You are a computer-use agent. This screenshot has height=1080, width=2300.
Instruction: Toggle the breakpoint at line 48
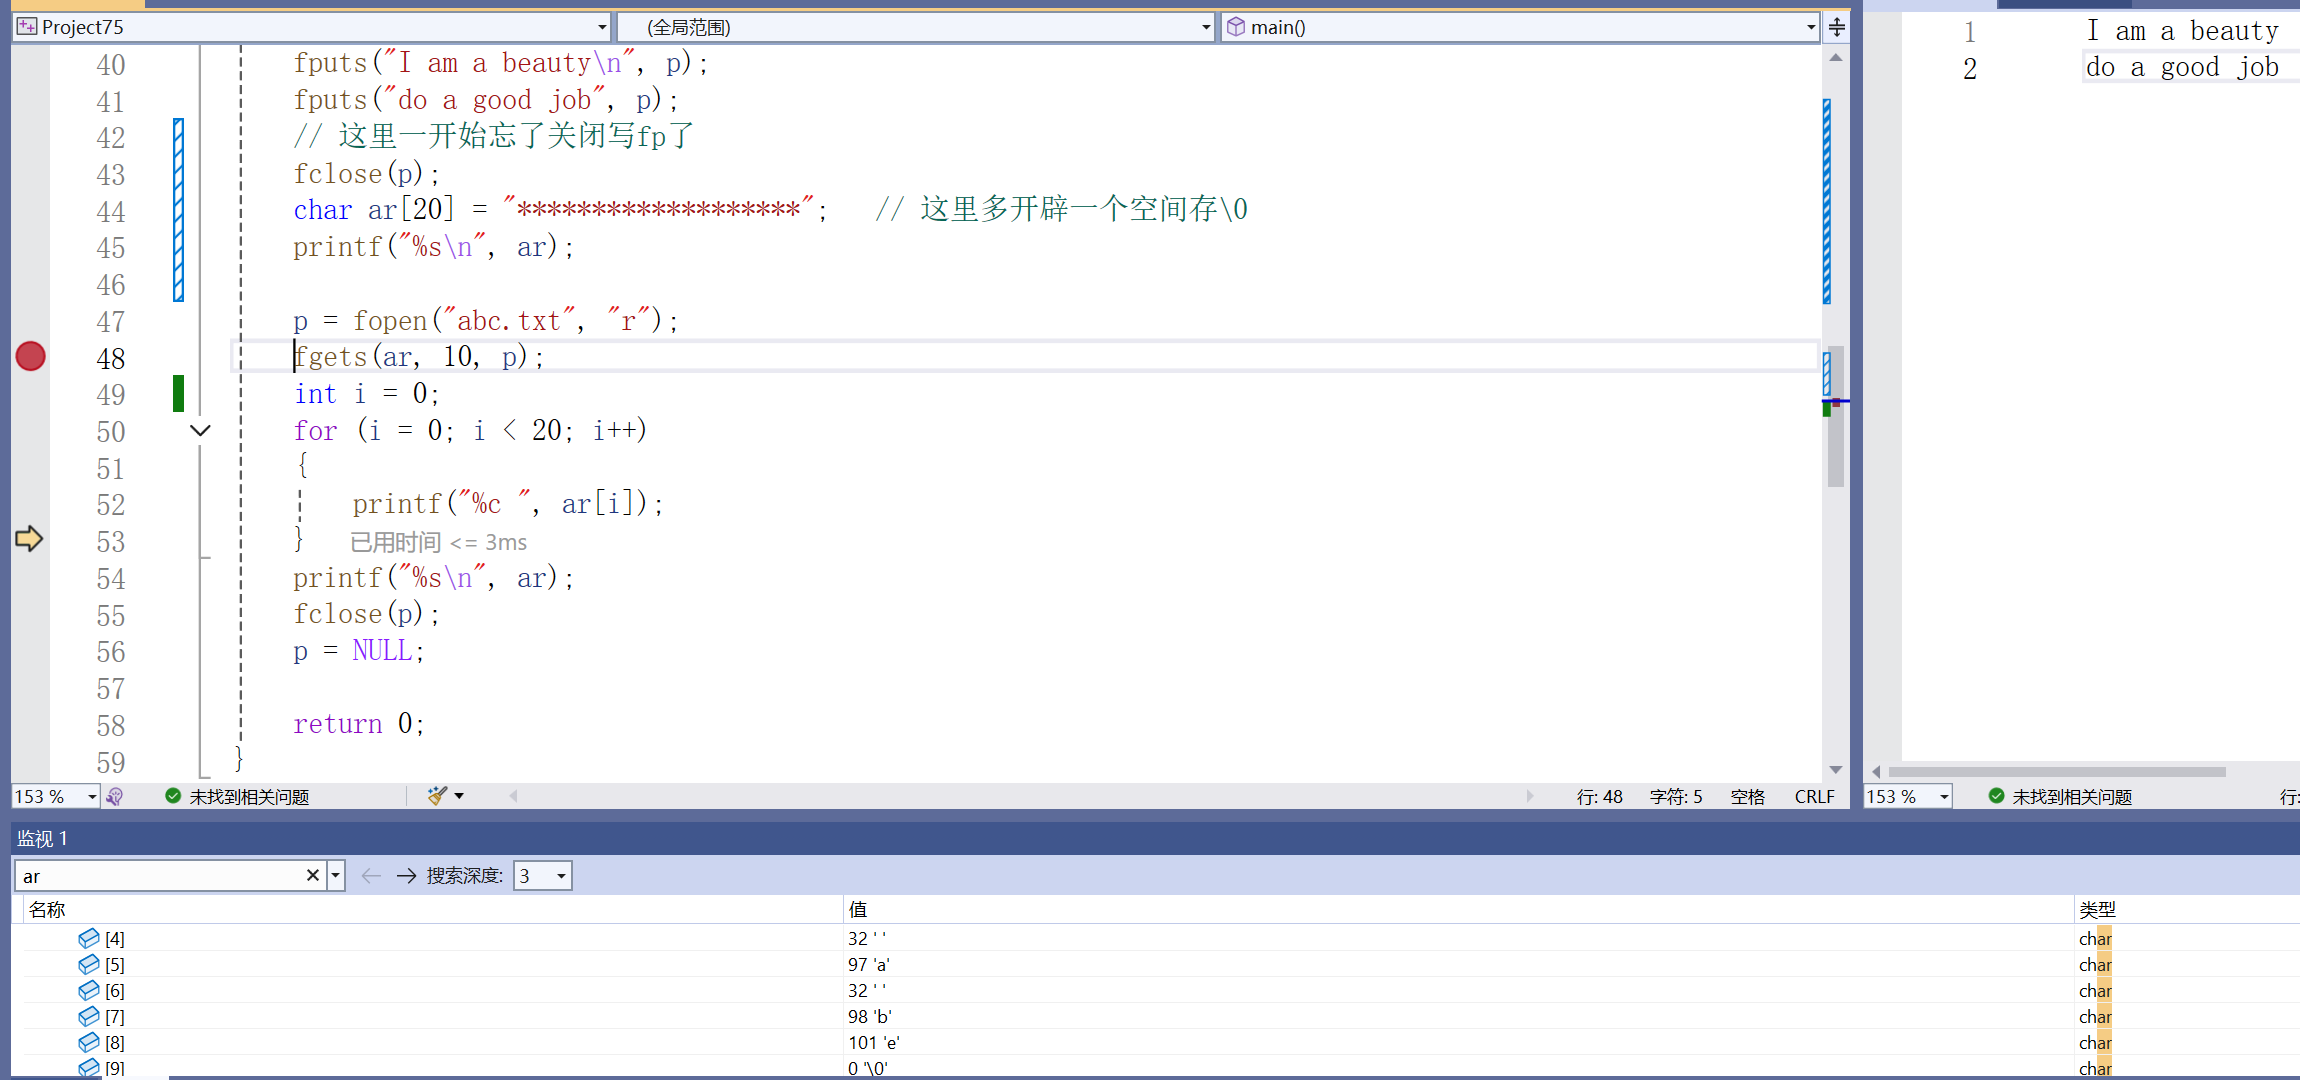pyautogui.click(x=29, y=357)
